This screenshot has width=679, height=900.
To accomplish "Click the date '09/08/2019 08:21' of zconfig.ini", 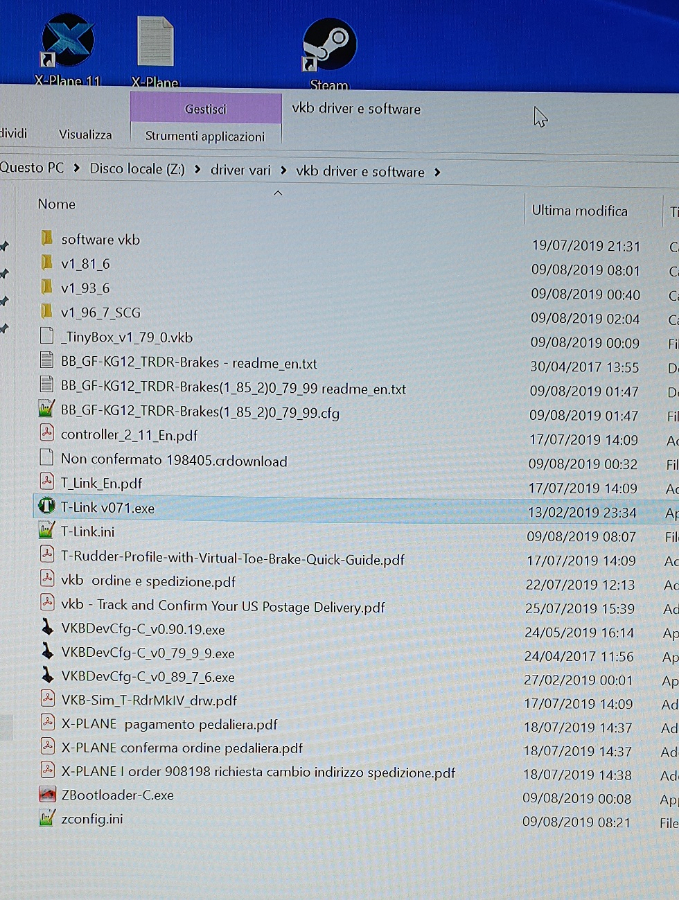I will [576, 821].
